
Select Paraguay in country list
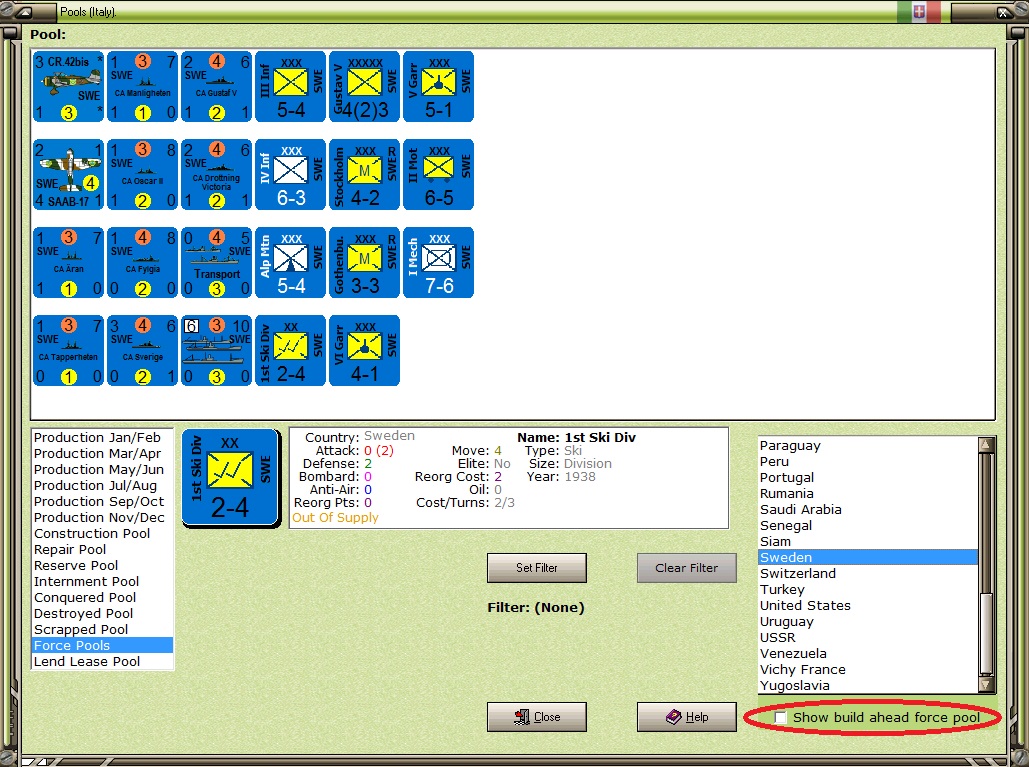(868, 446)
